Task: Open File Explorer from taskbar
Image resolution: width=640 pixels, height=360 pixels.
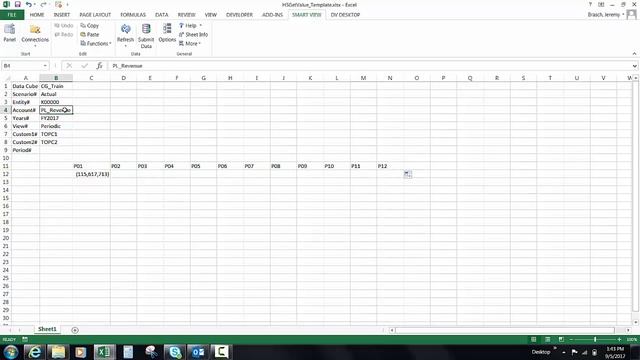Action: point(58,352)
